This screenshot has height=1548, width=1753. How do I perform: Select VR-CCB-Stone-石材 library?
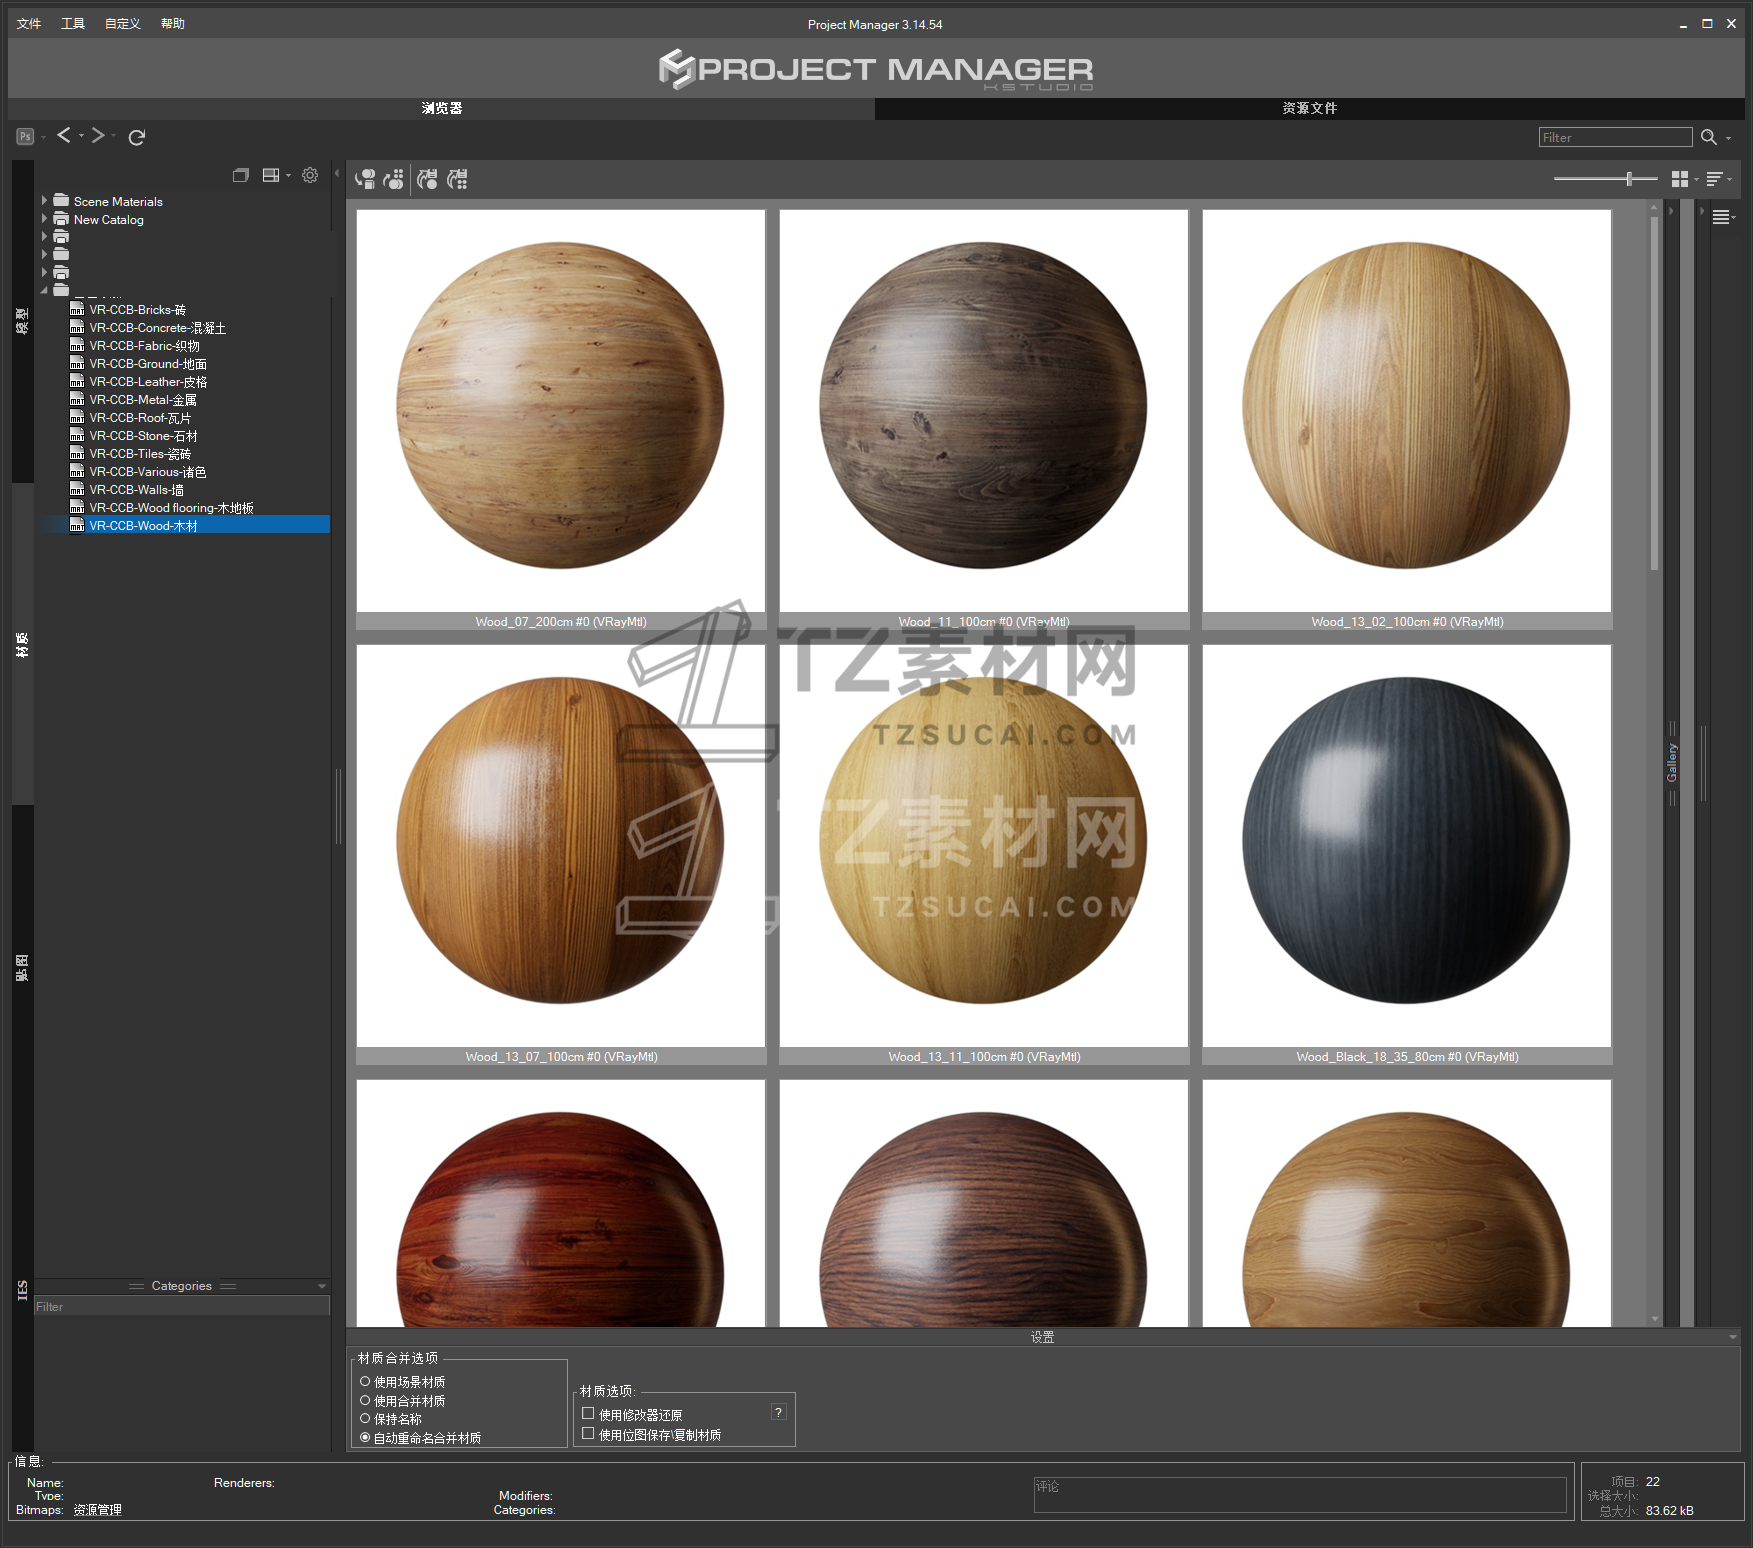click(x=143, y=436)
